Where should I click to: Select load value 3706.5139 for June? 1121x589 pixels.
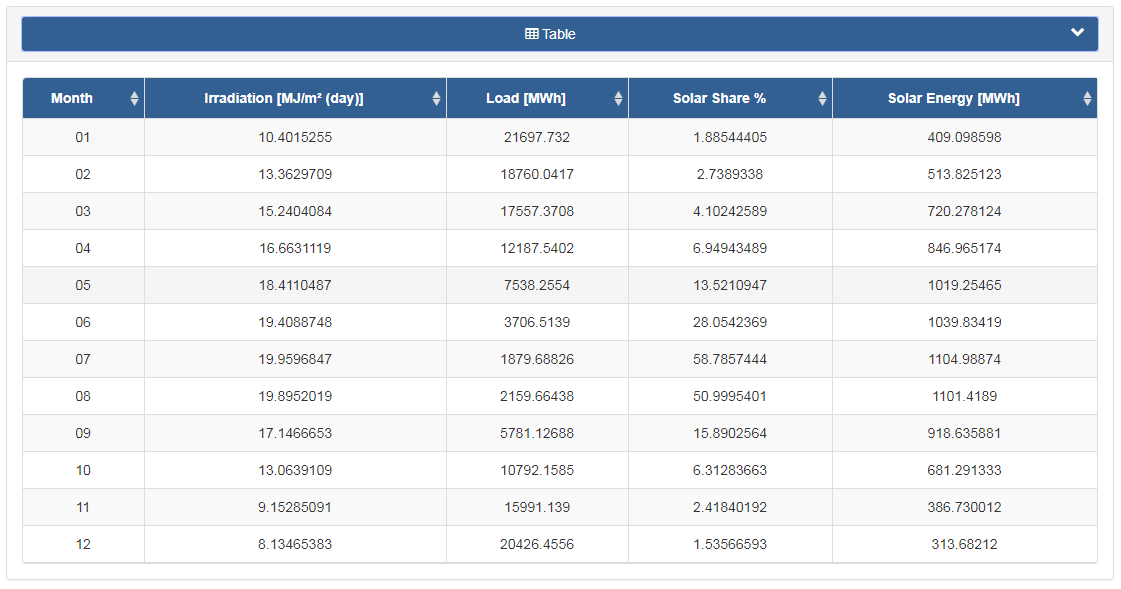537,322
